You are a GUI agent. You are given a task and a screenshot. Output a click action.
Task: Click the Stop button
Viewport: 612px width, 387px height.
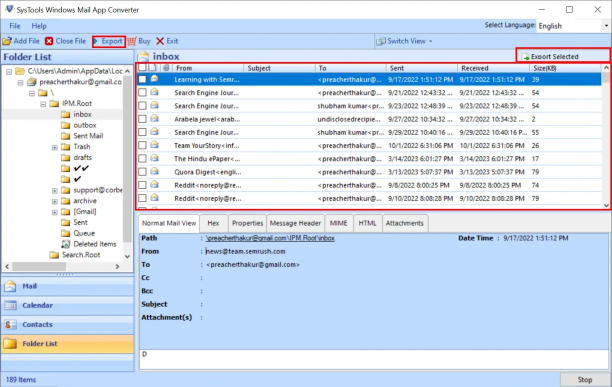[x=584, y=380]
